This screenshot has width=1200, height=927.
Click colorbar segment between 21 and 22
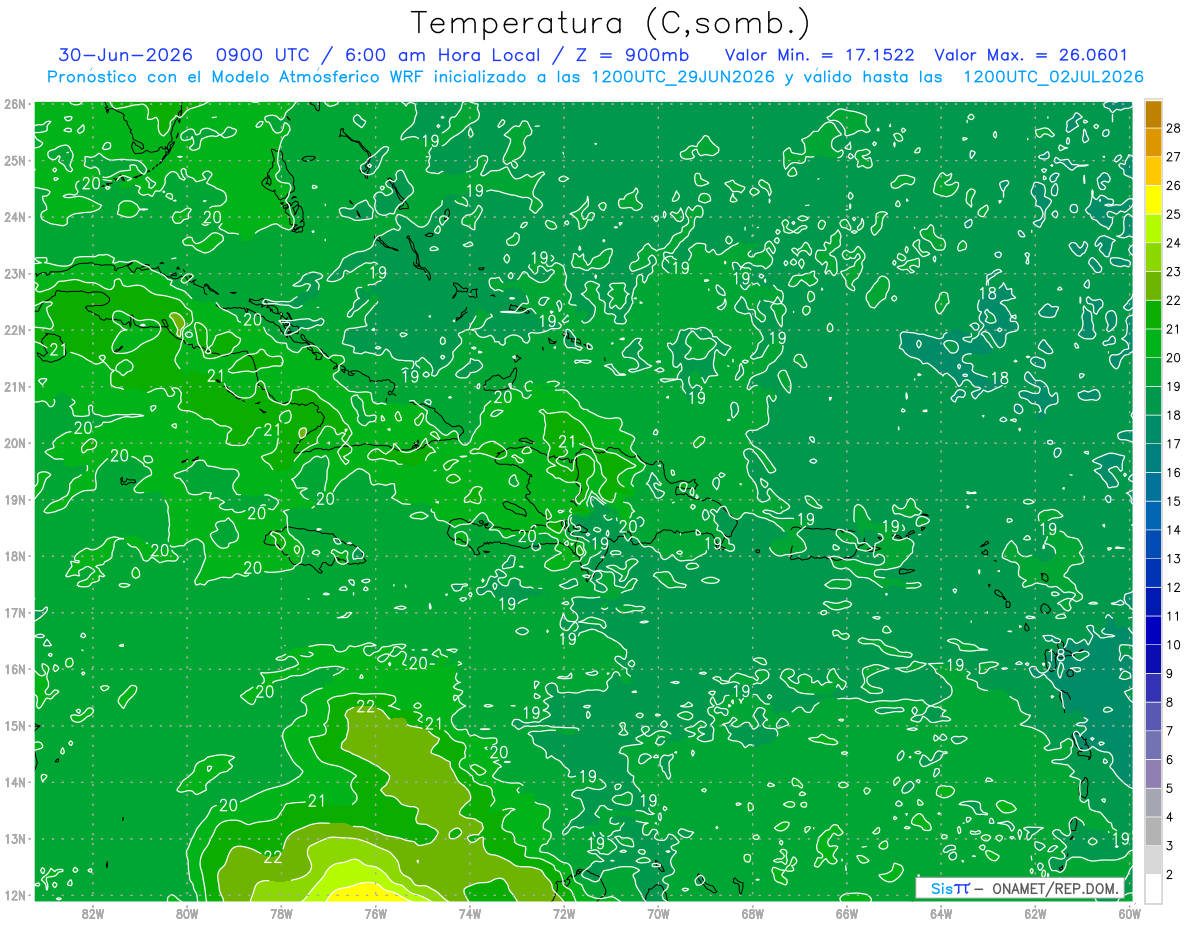[x=1153, y=315]
